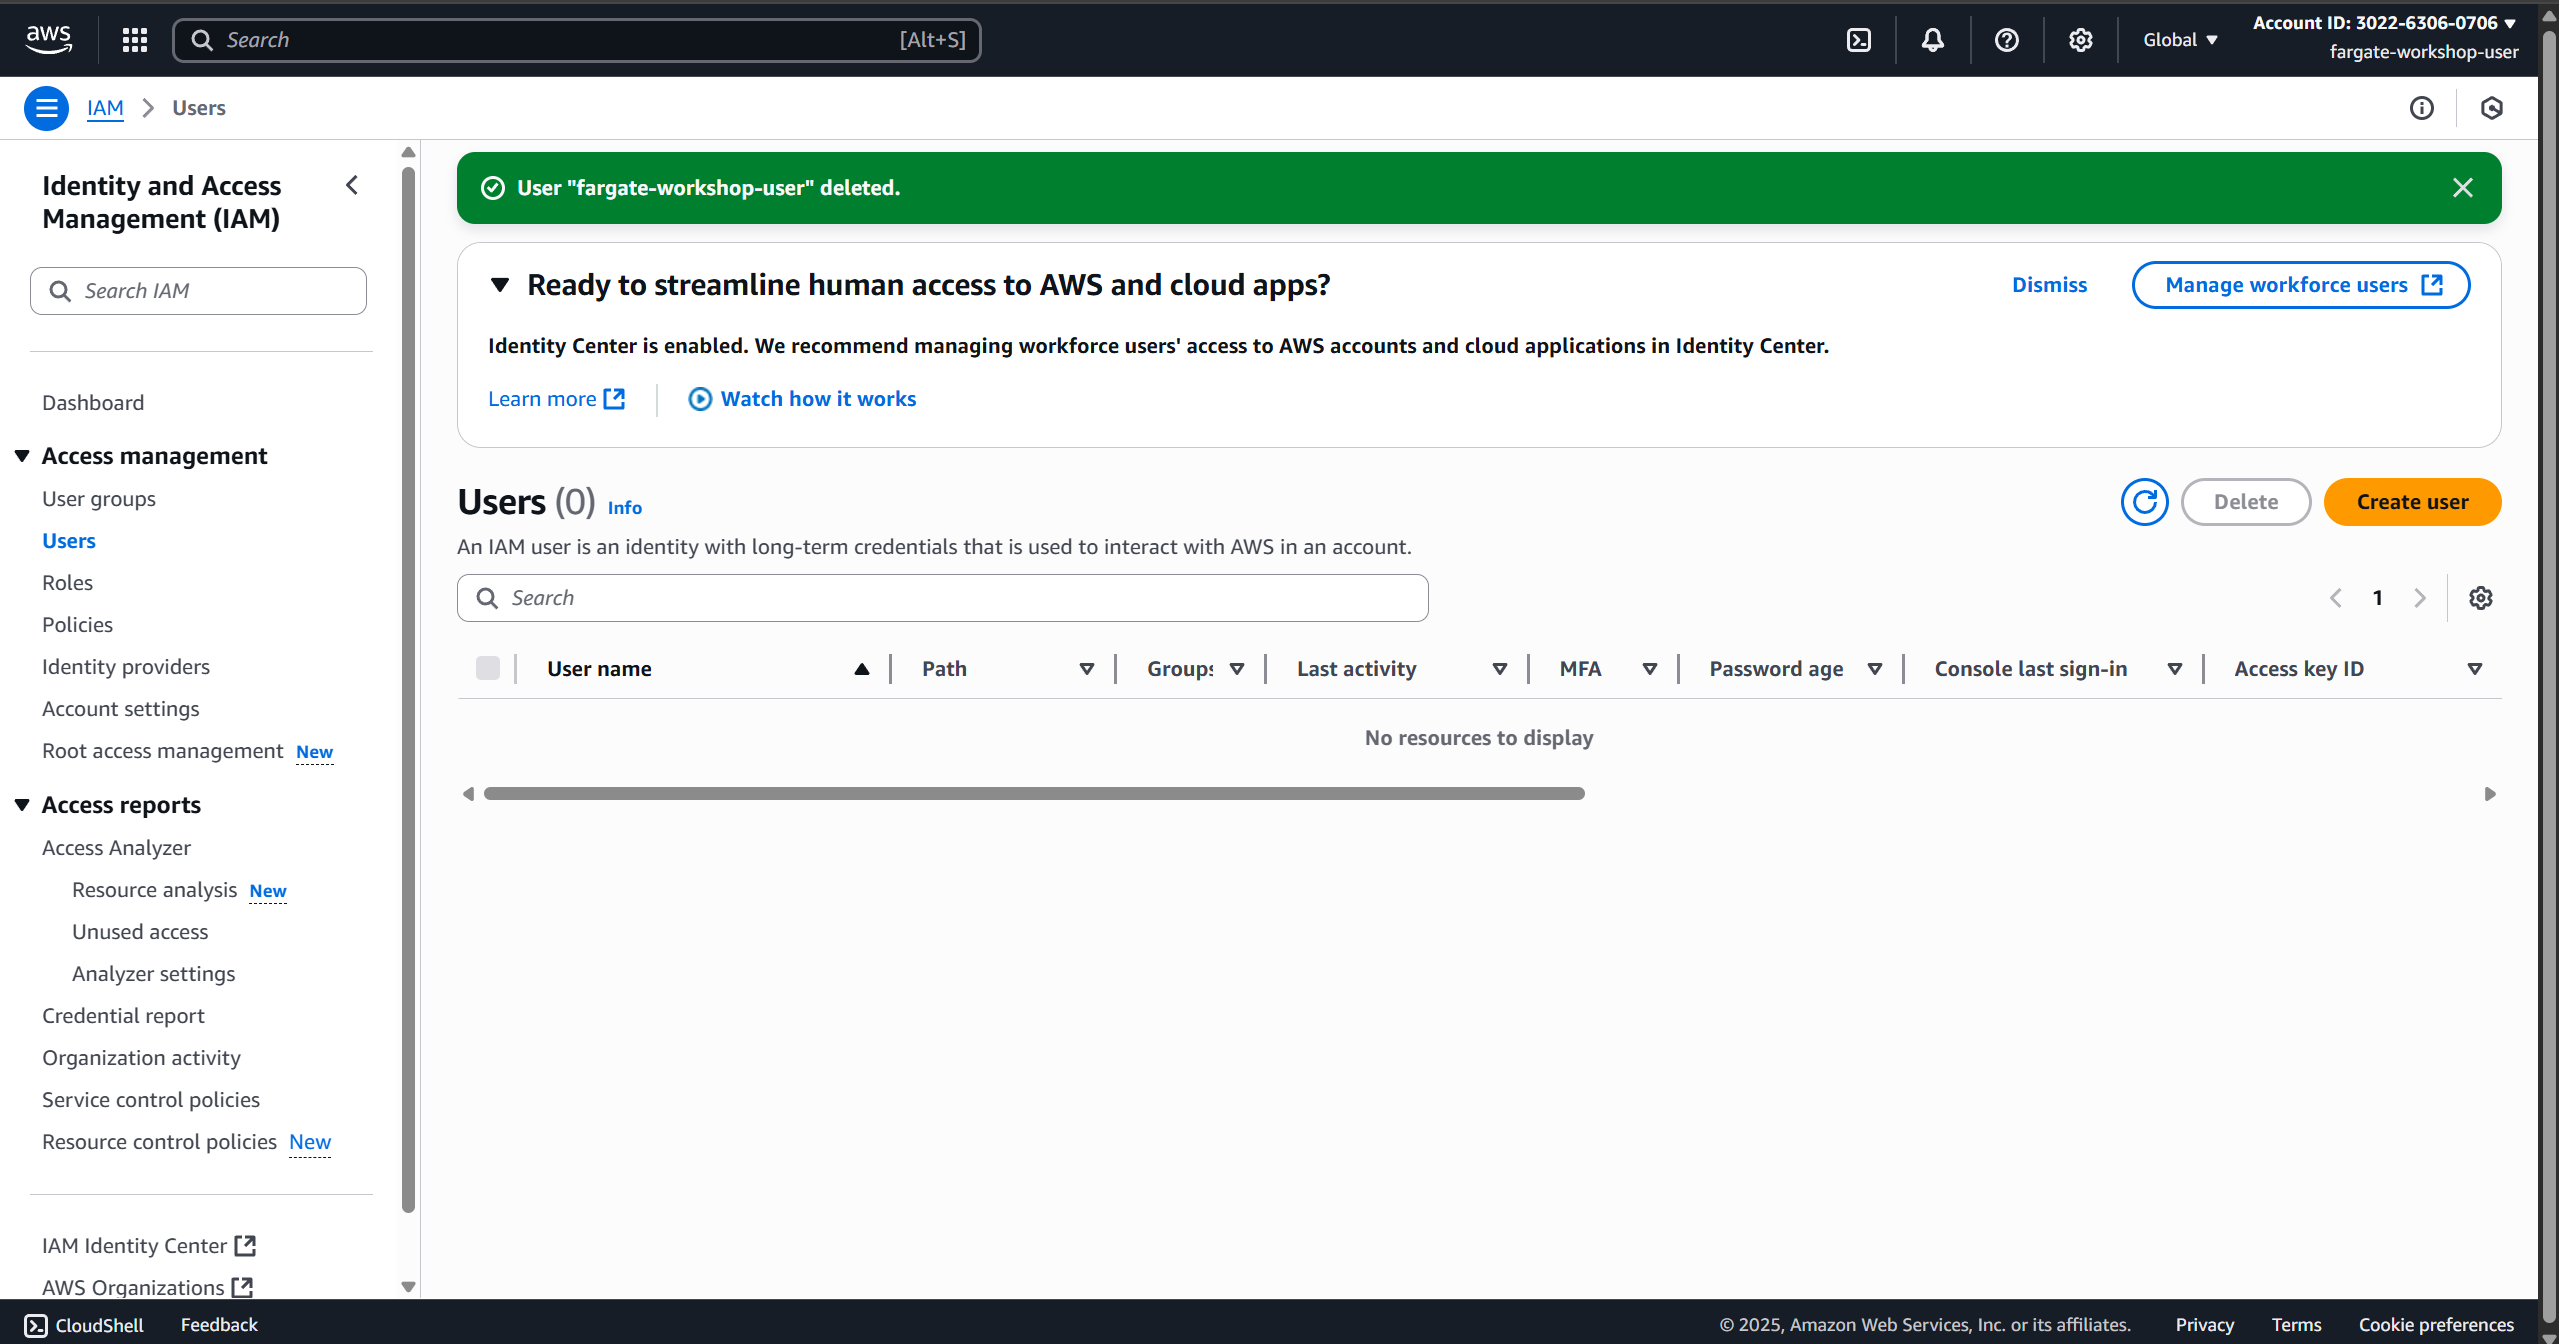Click Manage workforce users button
Screen dimensions: 2559x1344
click(x=2301, y=285)
